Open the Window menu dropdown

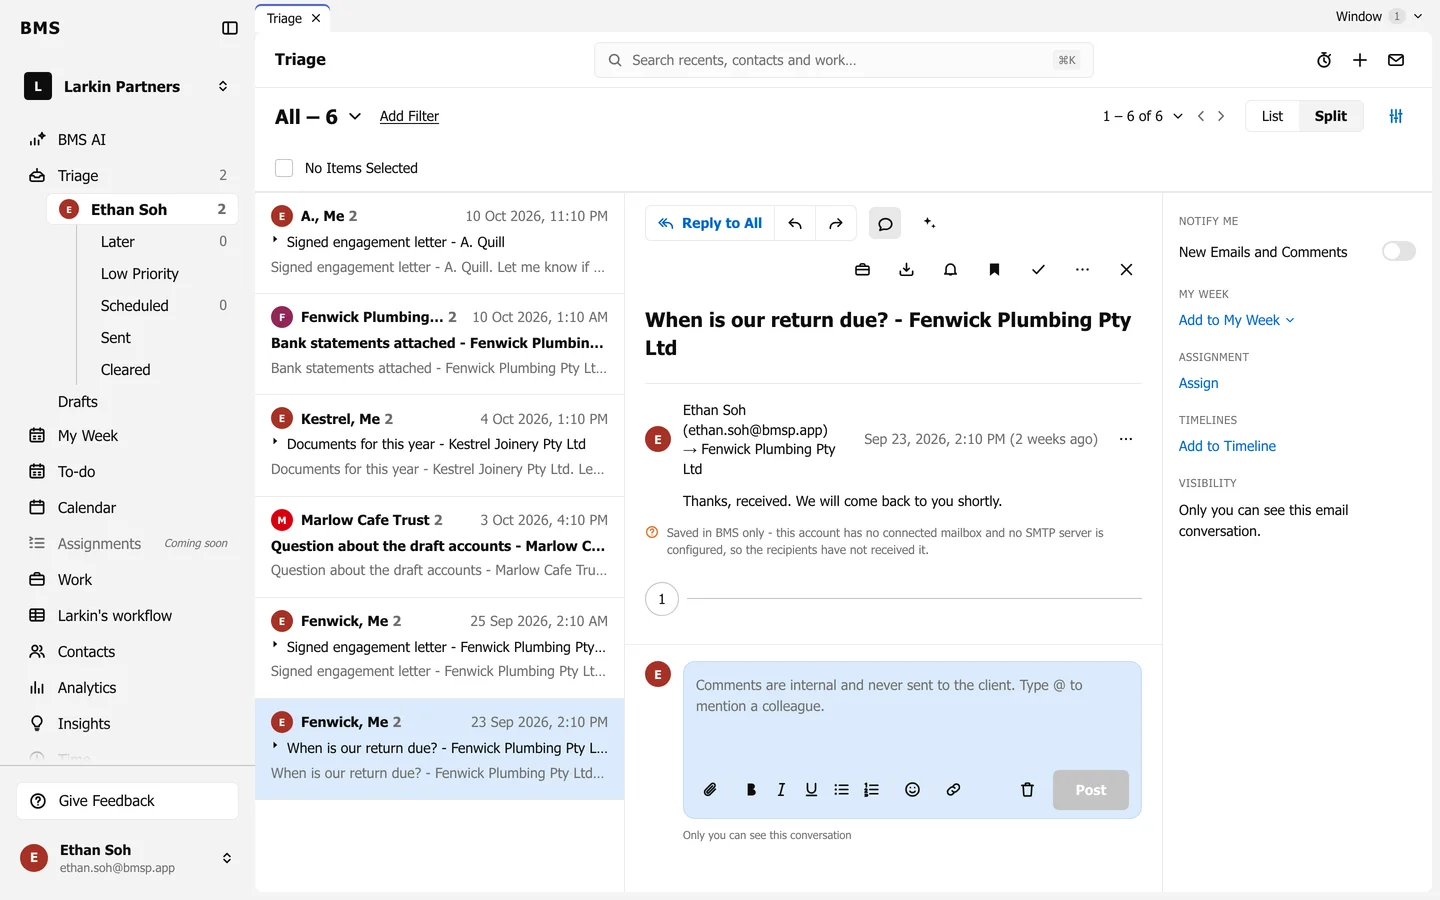point(1378,16)
